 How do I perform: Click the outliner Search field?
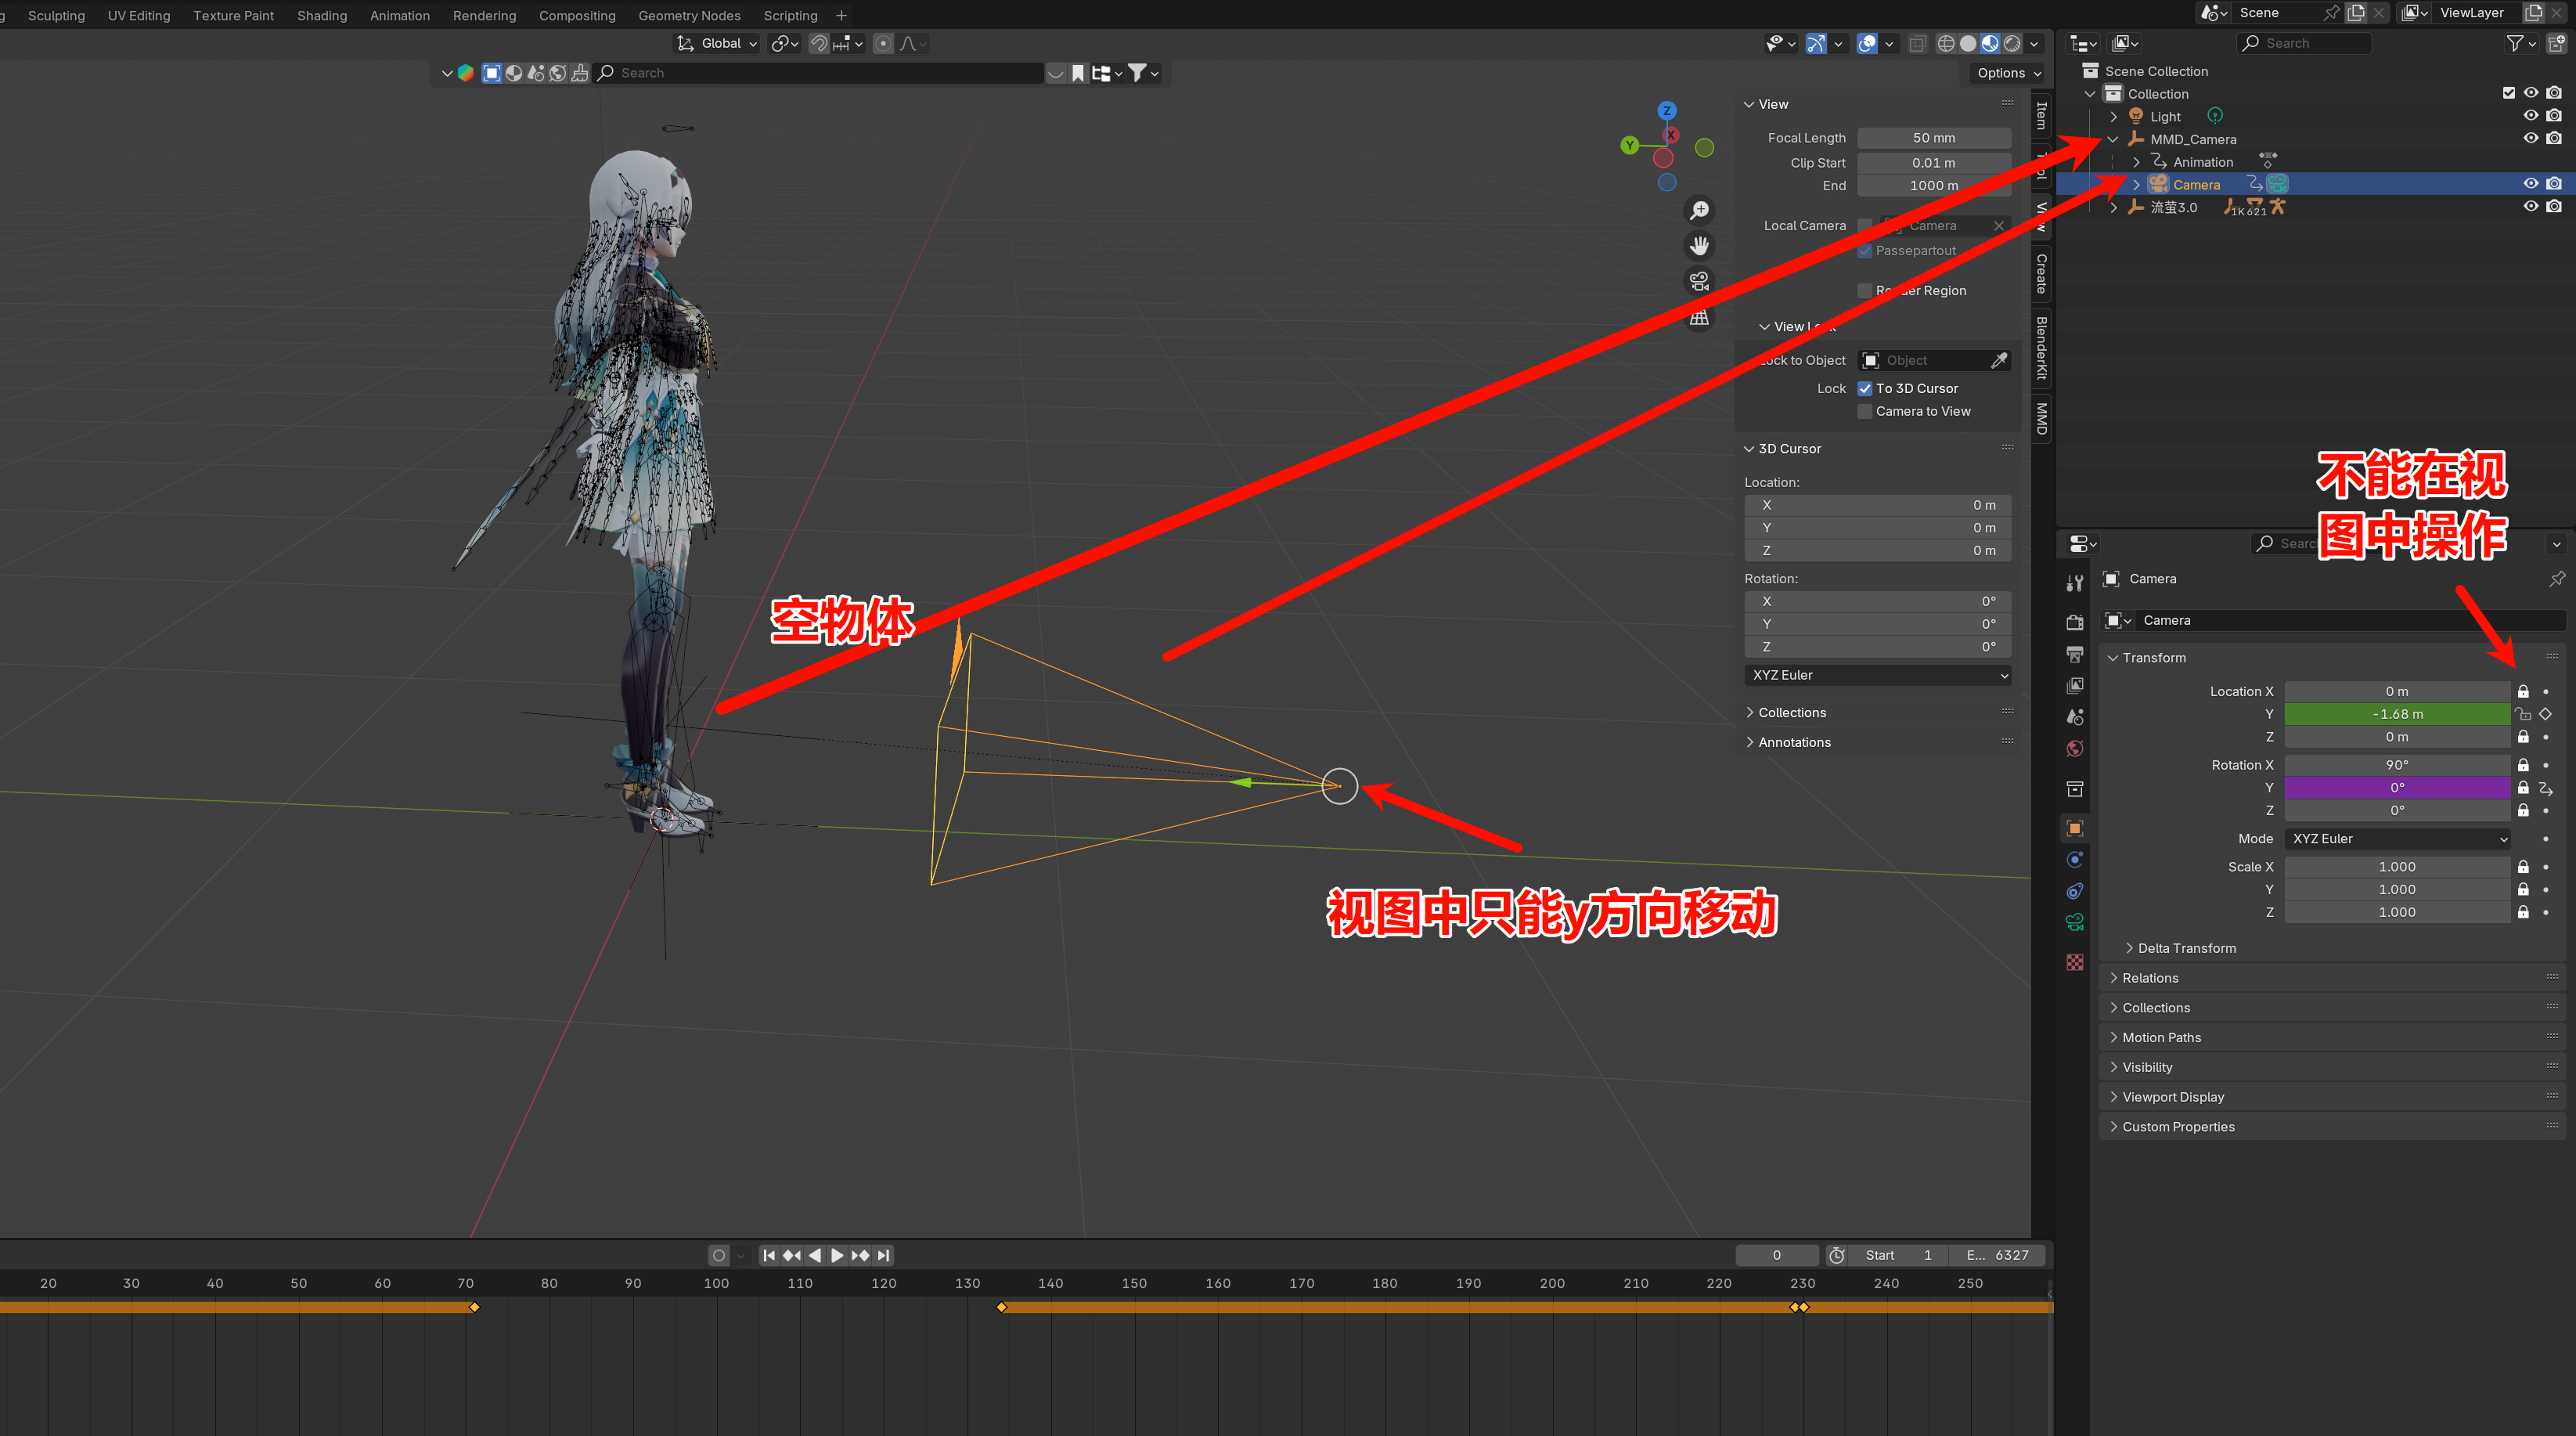(x=2304, y=43)
